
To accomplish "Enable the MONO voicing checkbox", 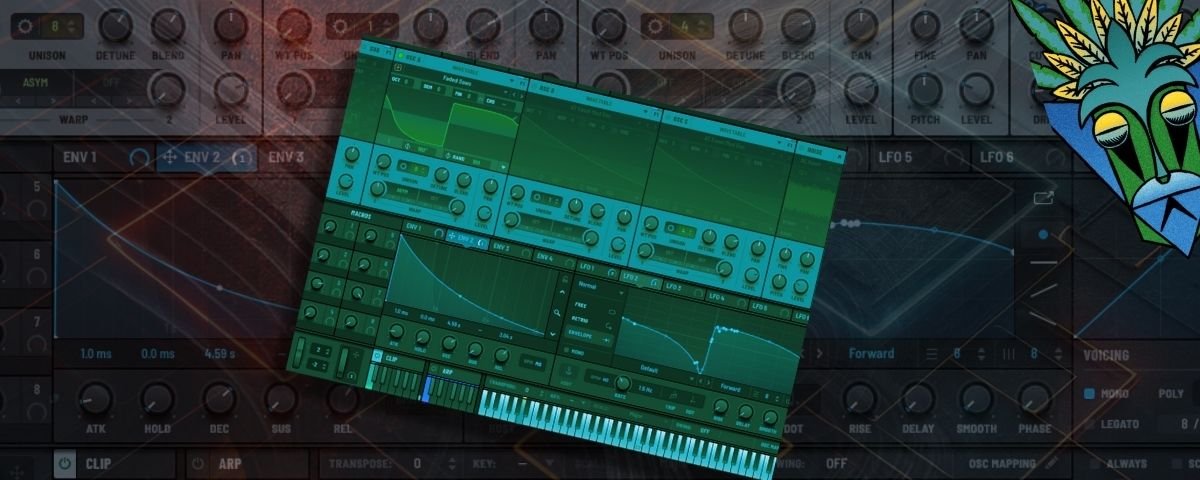I will [x=1090, y=393].
